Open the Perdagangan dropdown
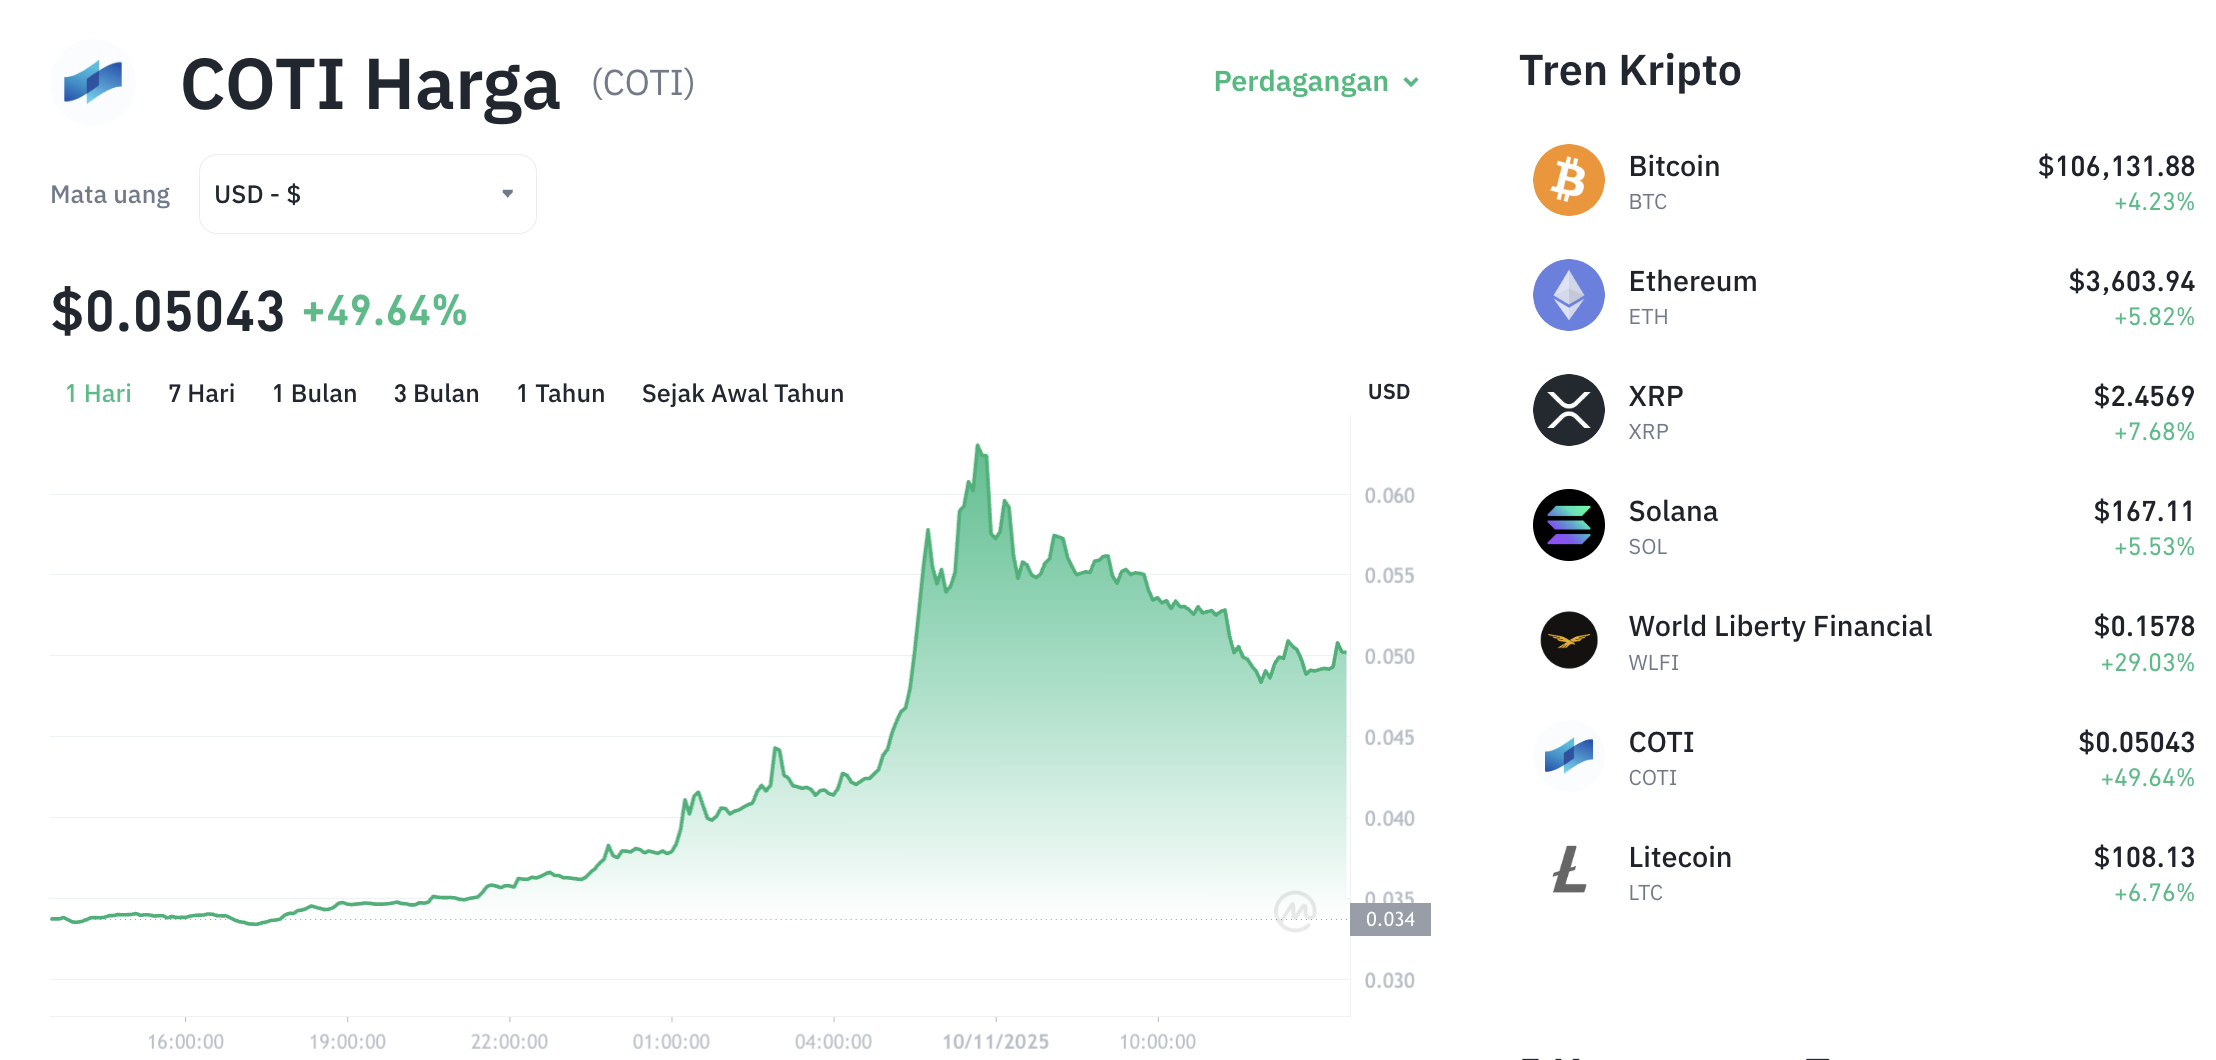 (1315, 81)
